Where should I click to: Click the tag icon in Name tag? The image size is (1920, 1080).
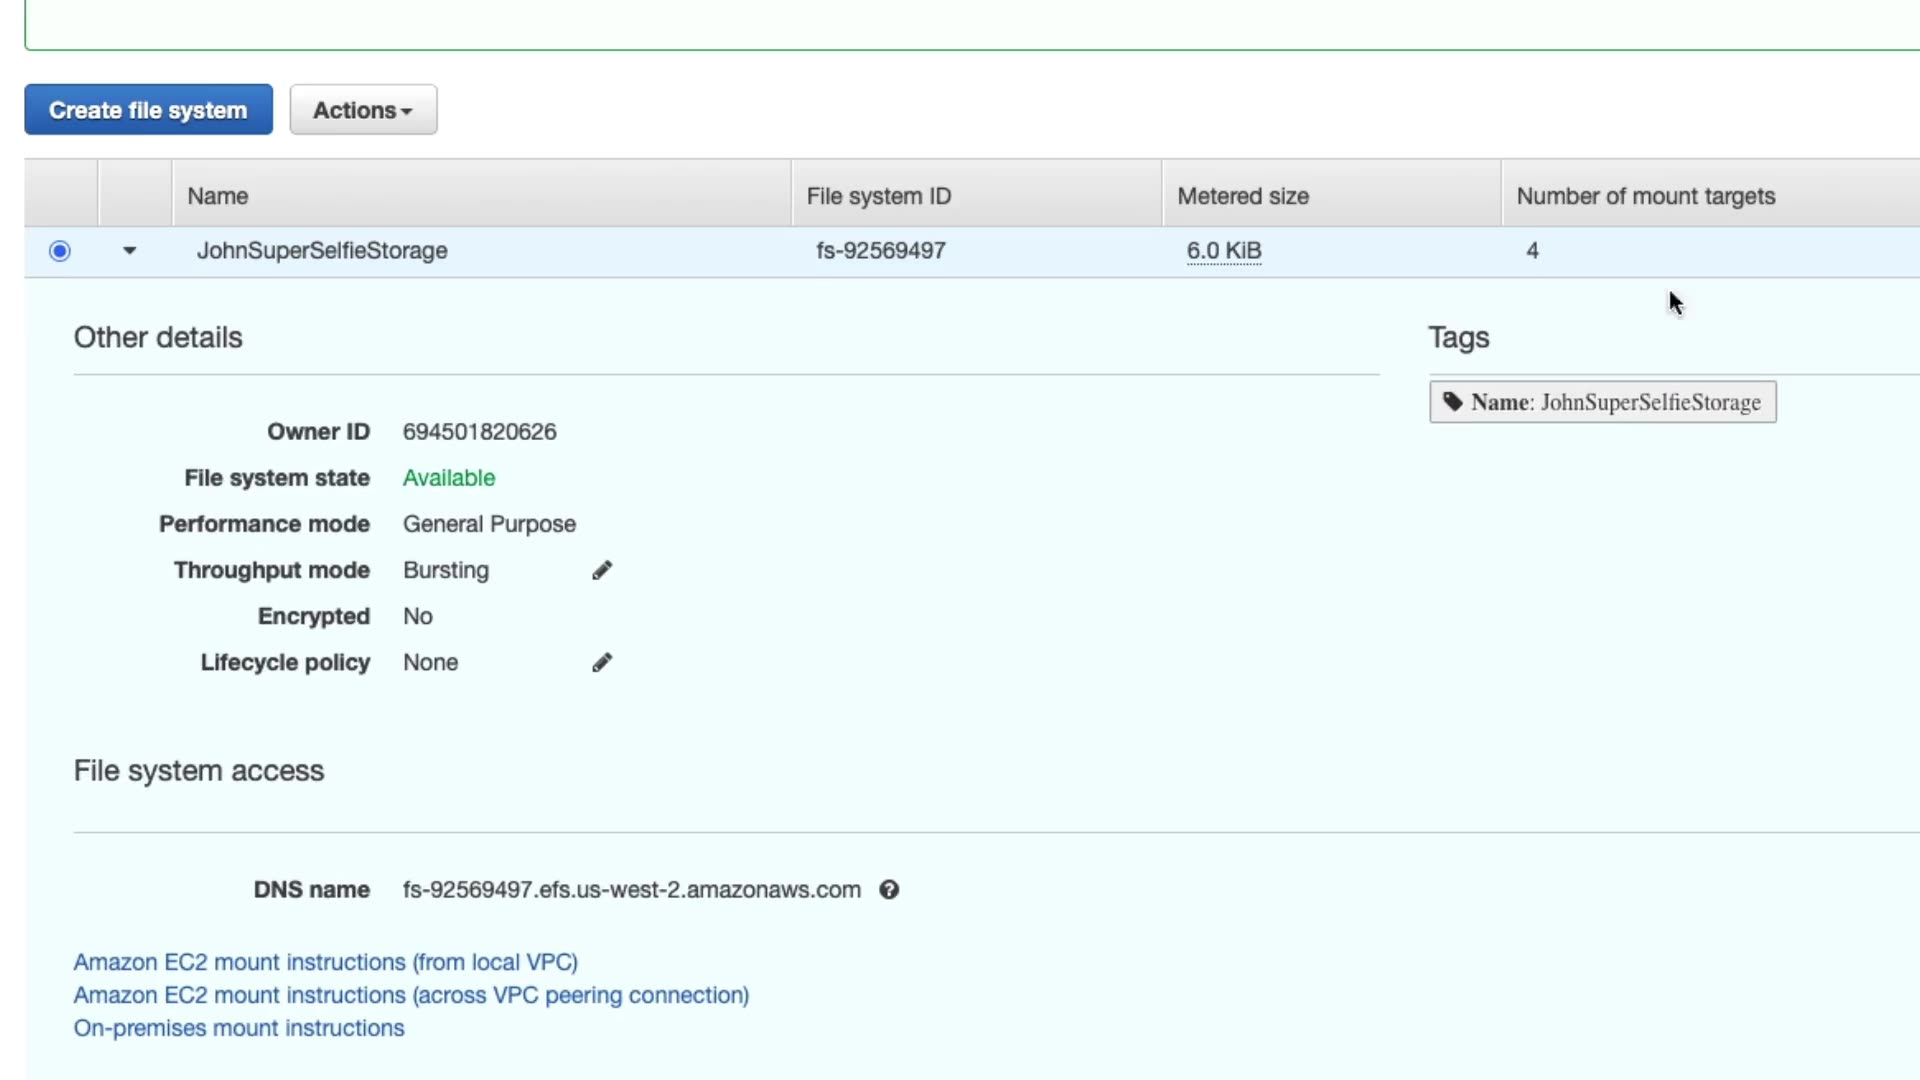[x=1452, y=402]
